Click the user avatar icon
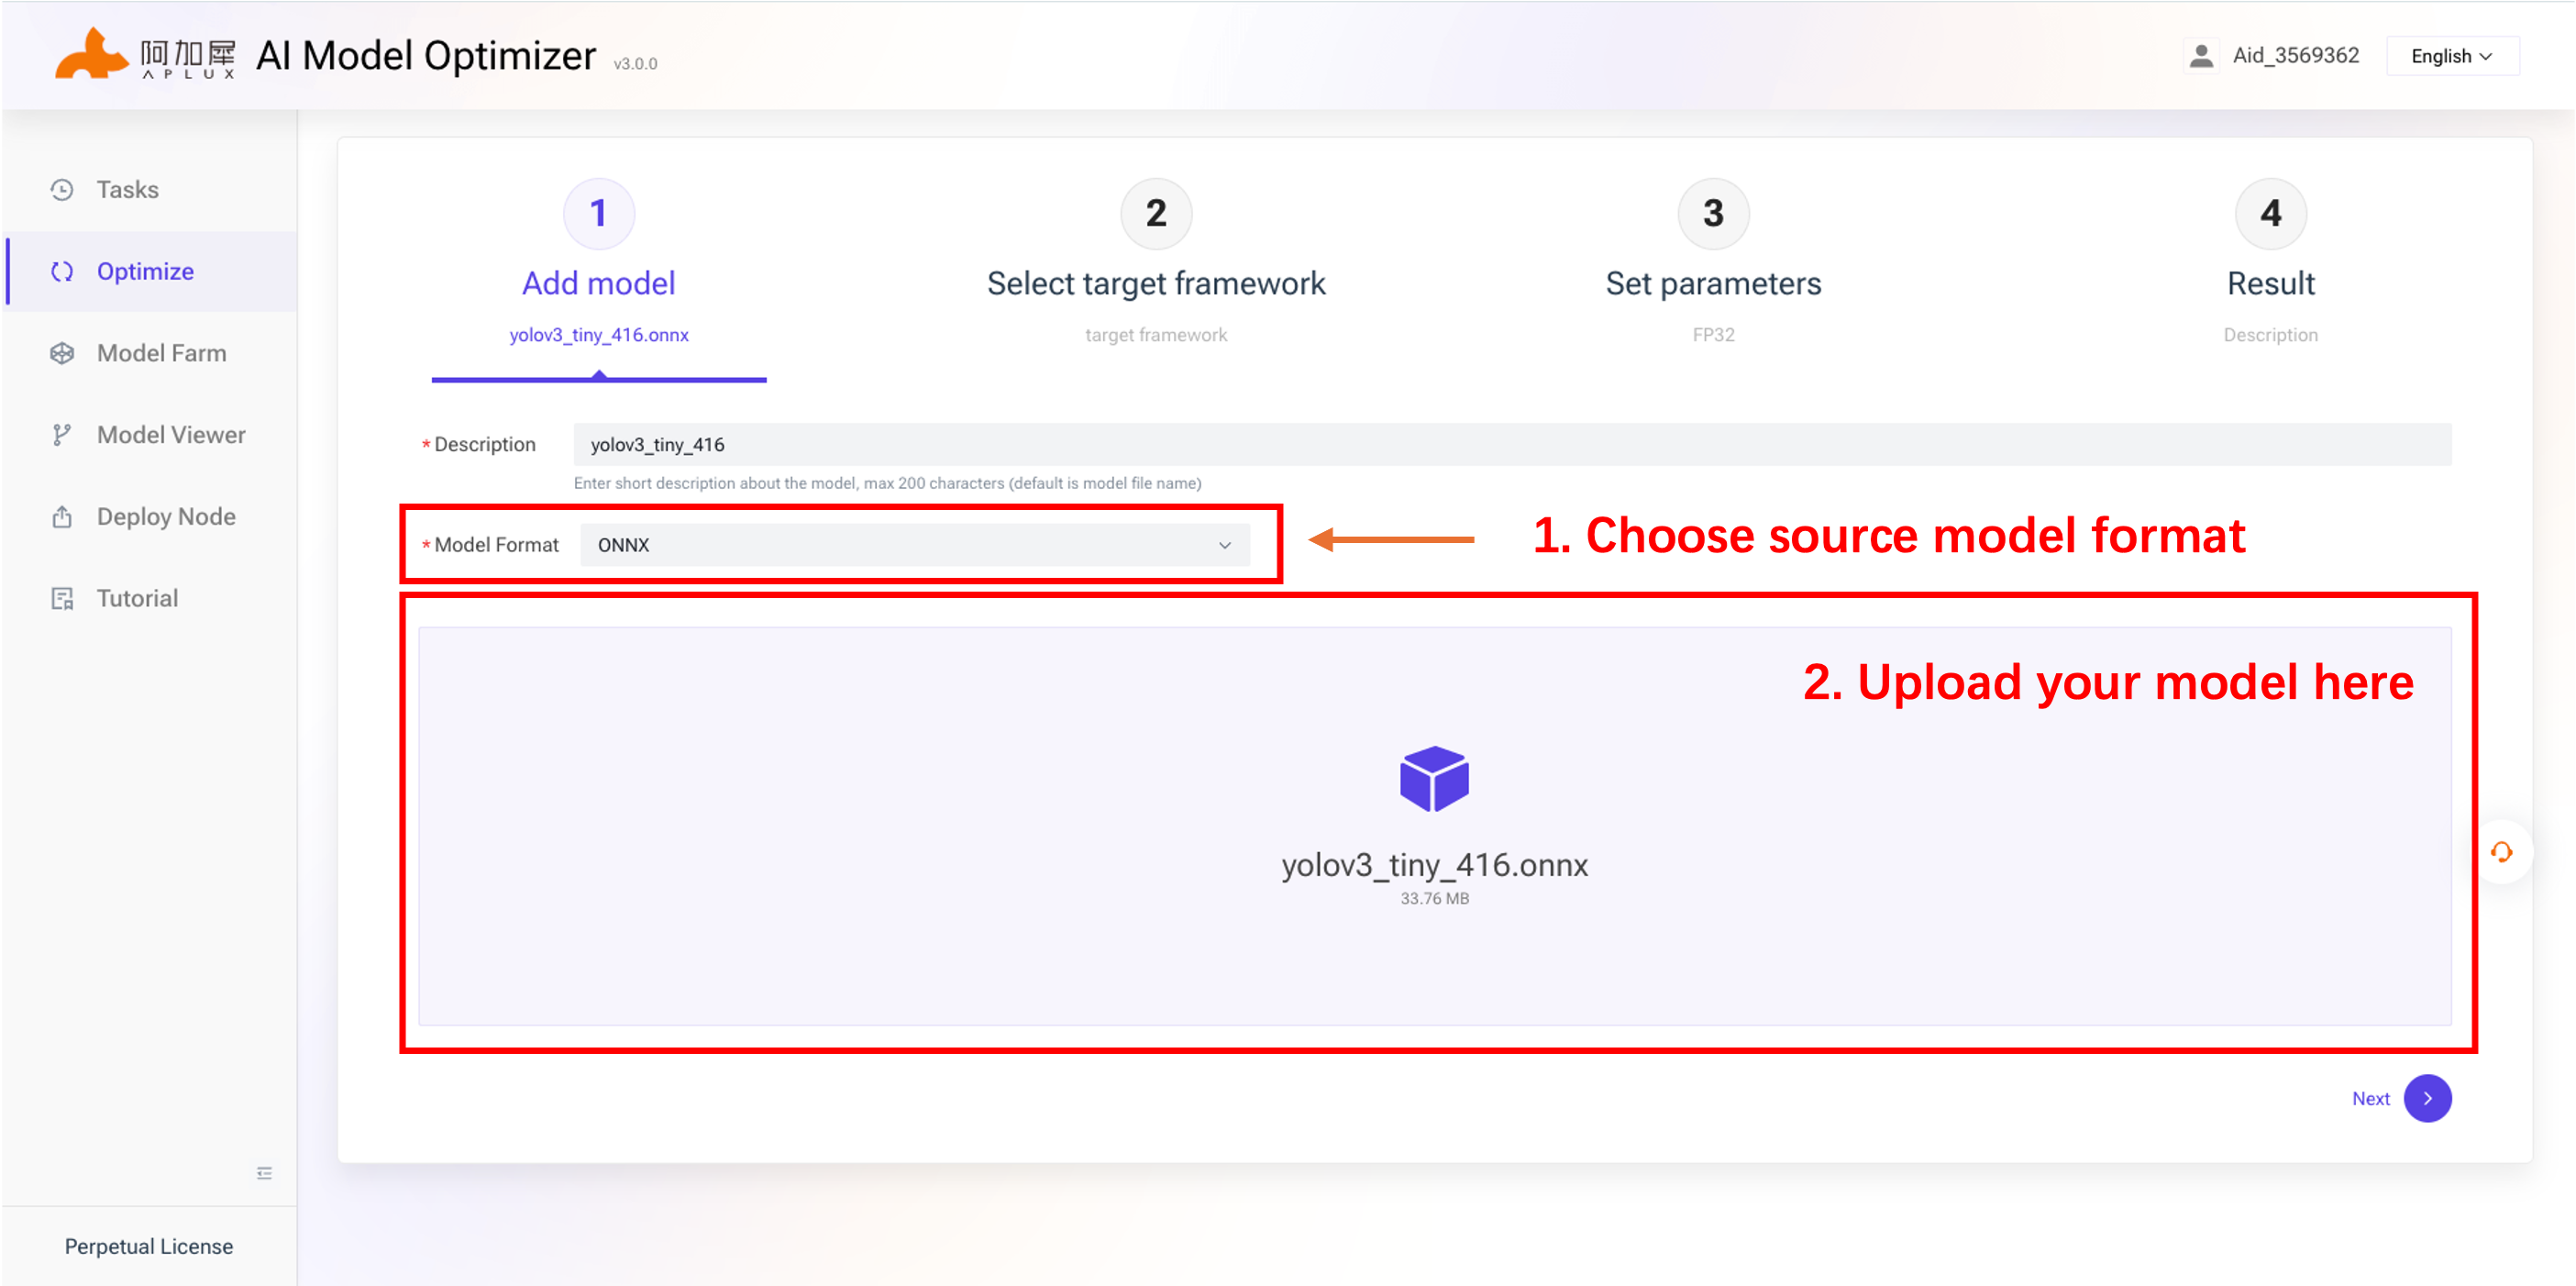 point(2200,56)
